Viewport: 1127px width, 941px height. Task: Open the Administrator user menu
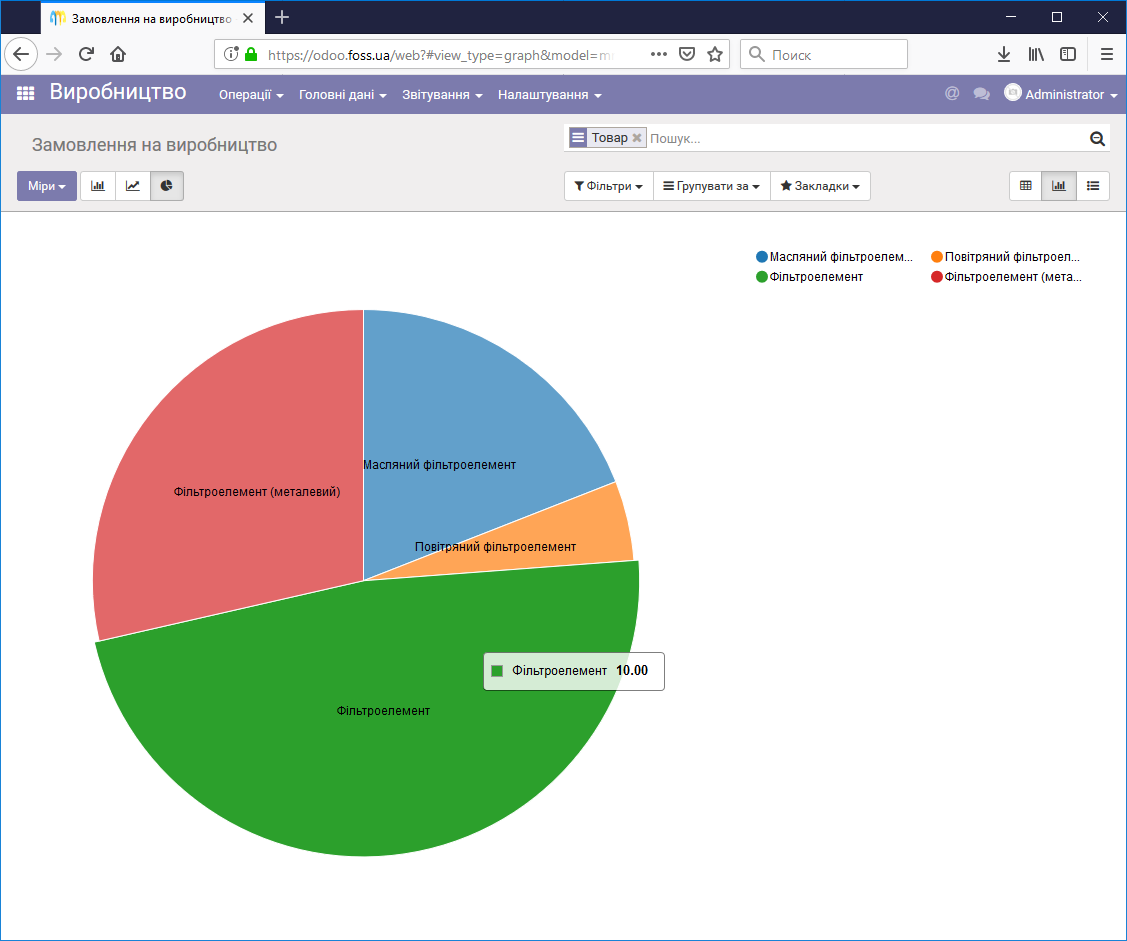pyautogui.click(x=1061, y=94)
